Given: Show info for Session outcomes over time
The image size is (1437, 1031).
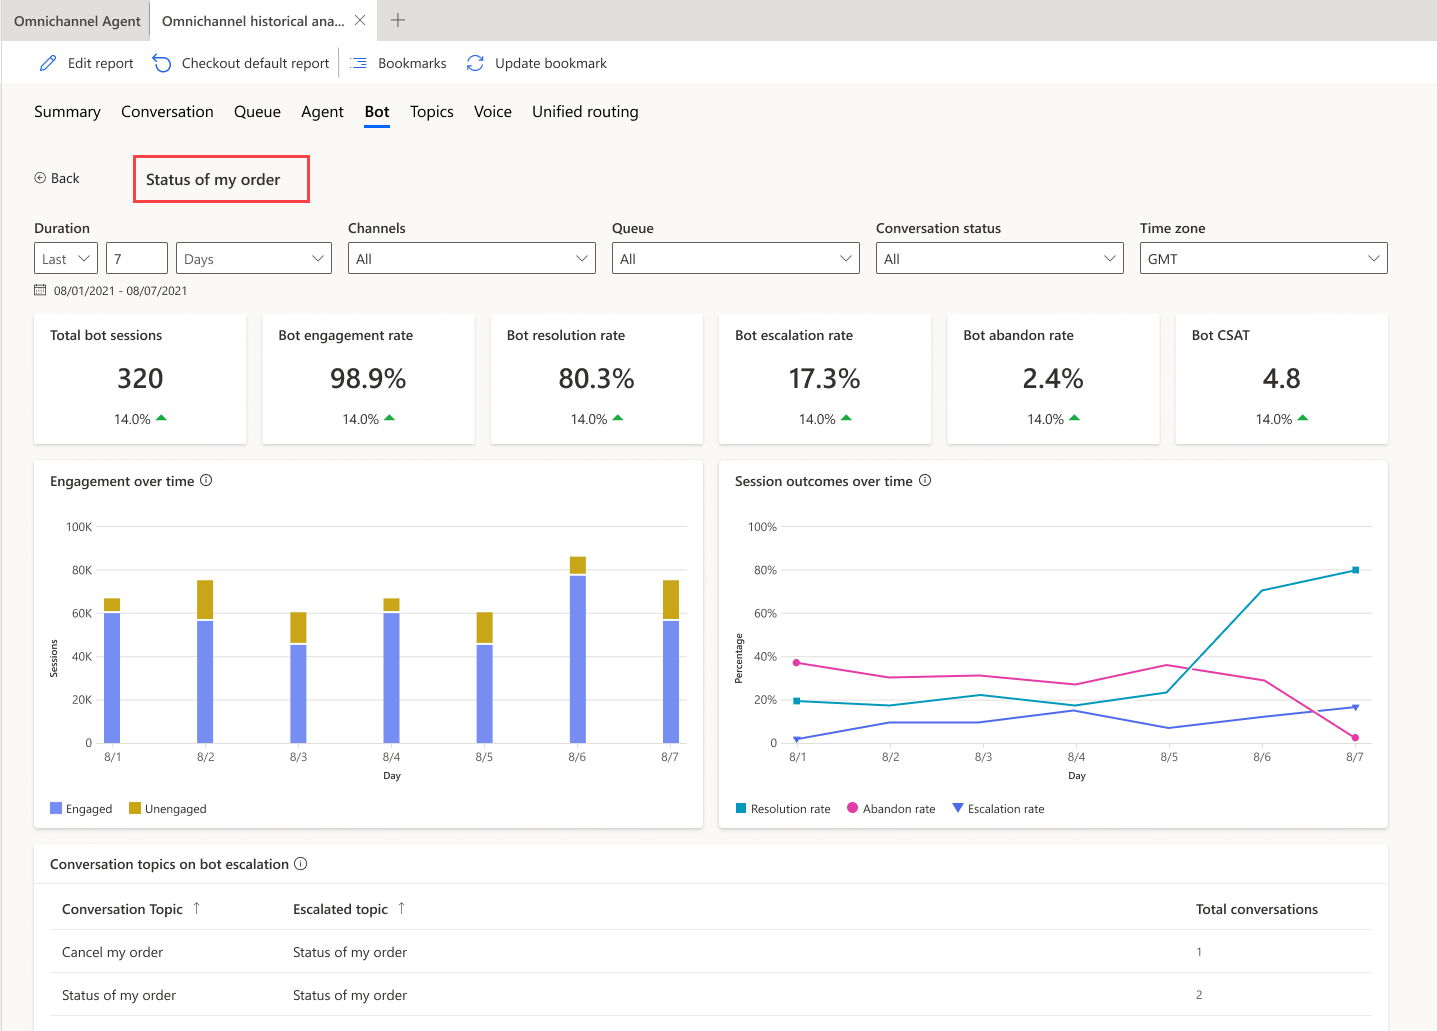Looking at the screenshot, I should (x=925, y=480).
